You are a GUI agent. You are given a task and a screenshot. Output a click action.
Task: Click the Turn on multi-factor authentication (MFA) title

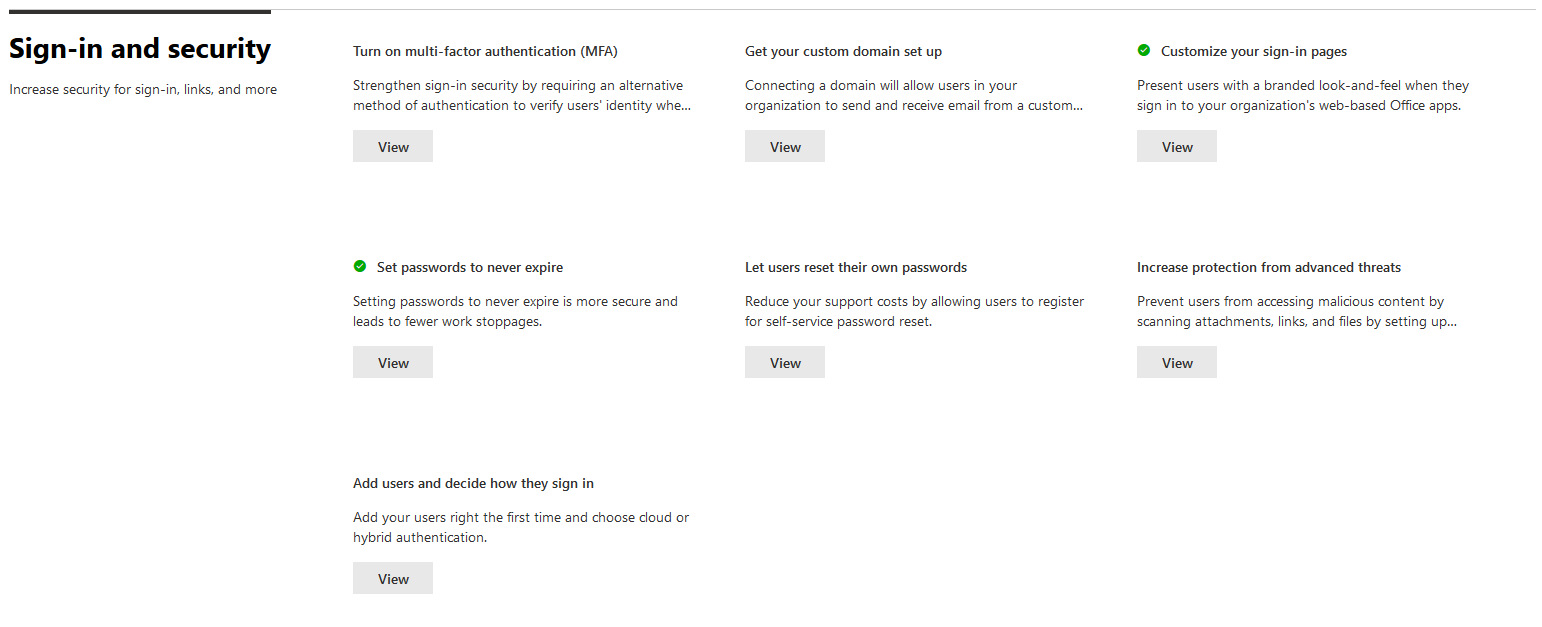[485, 51]
